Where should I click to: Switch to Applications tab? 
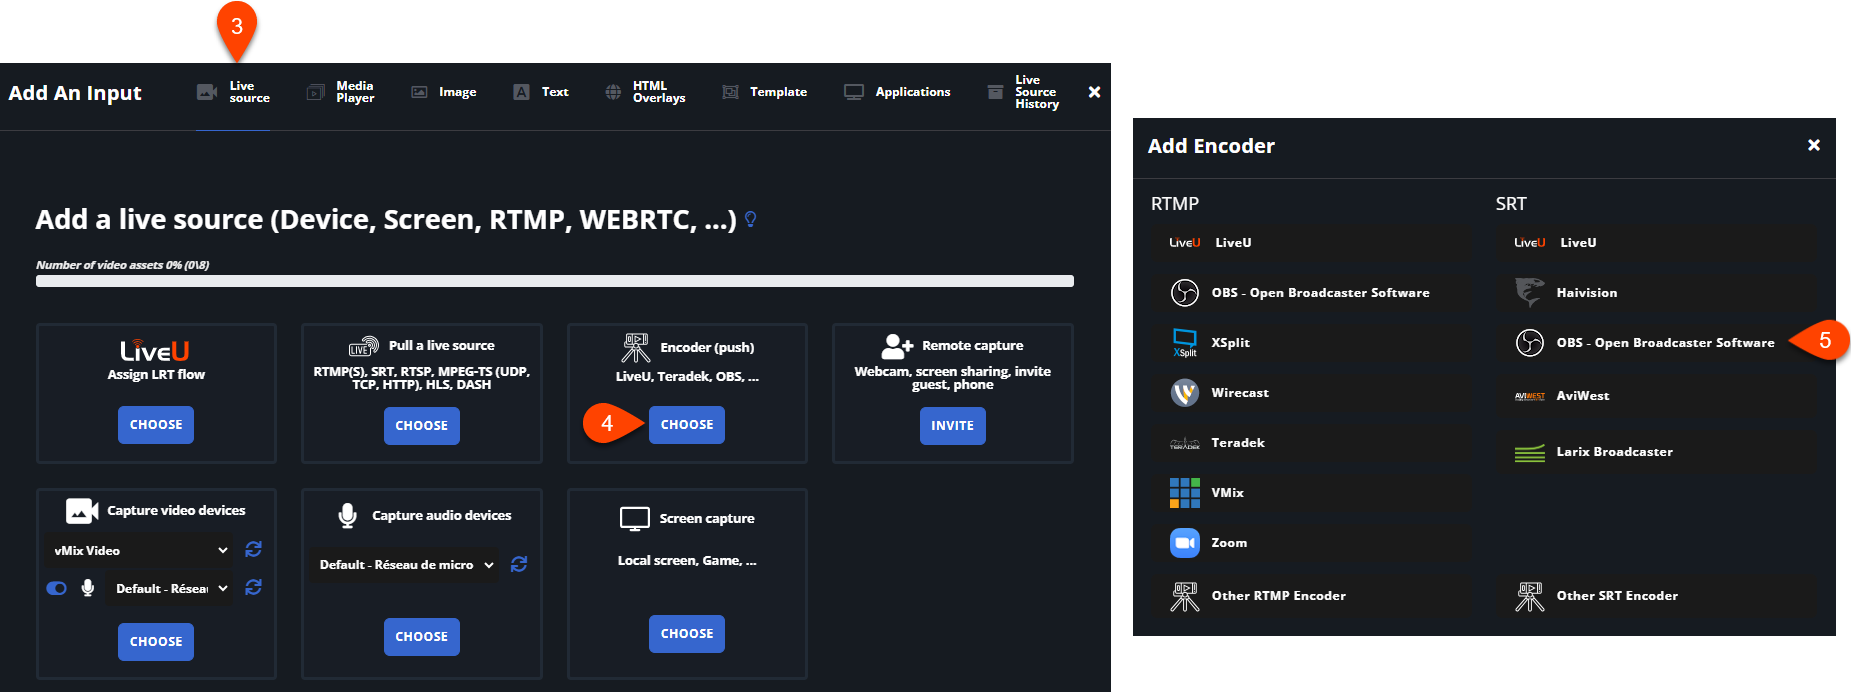(x=897, y=92)
